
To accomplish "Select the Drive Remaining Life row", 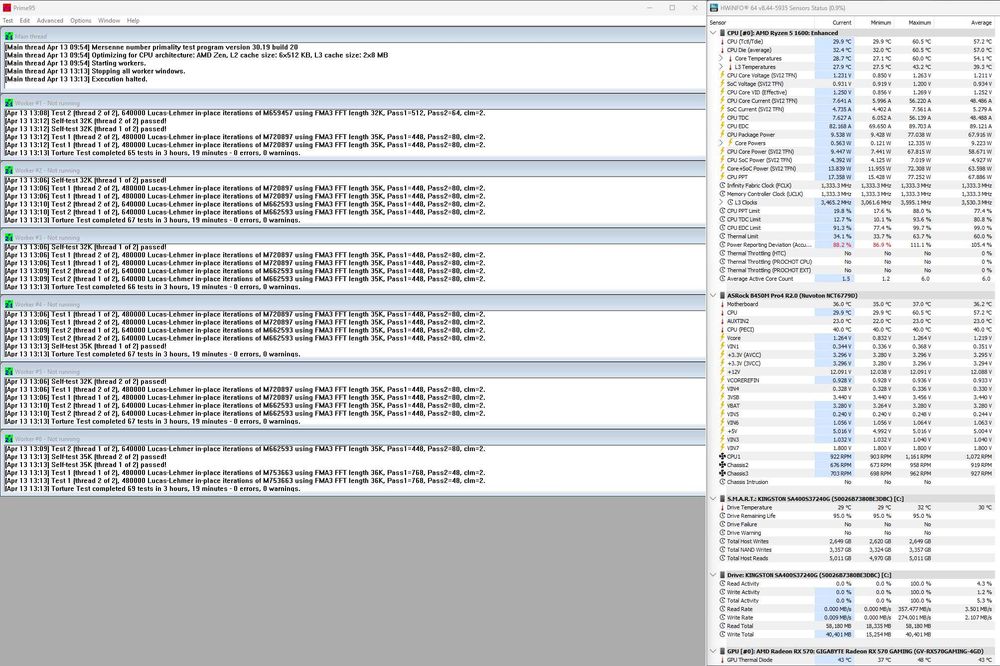I will click(x=856, y=516).
